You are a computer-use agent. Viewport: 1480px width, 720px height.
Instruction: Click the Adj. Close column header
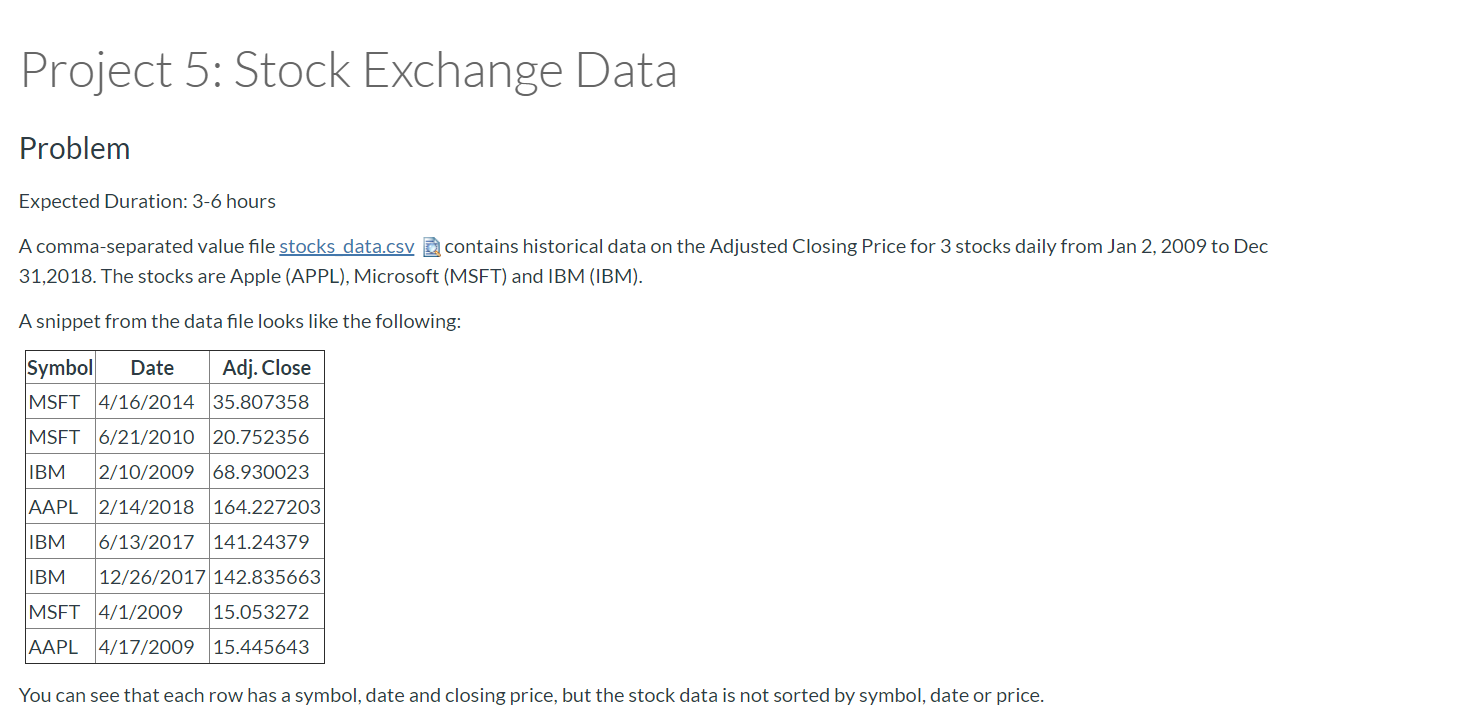(x=267, y=367)
